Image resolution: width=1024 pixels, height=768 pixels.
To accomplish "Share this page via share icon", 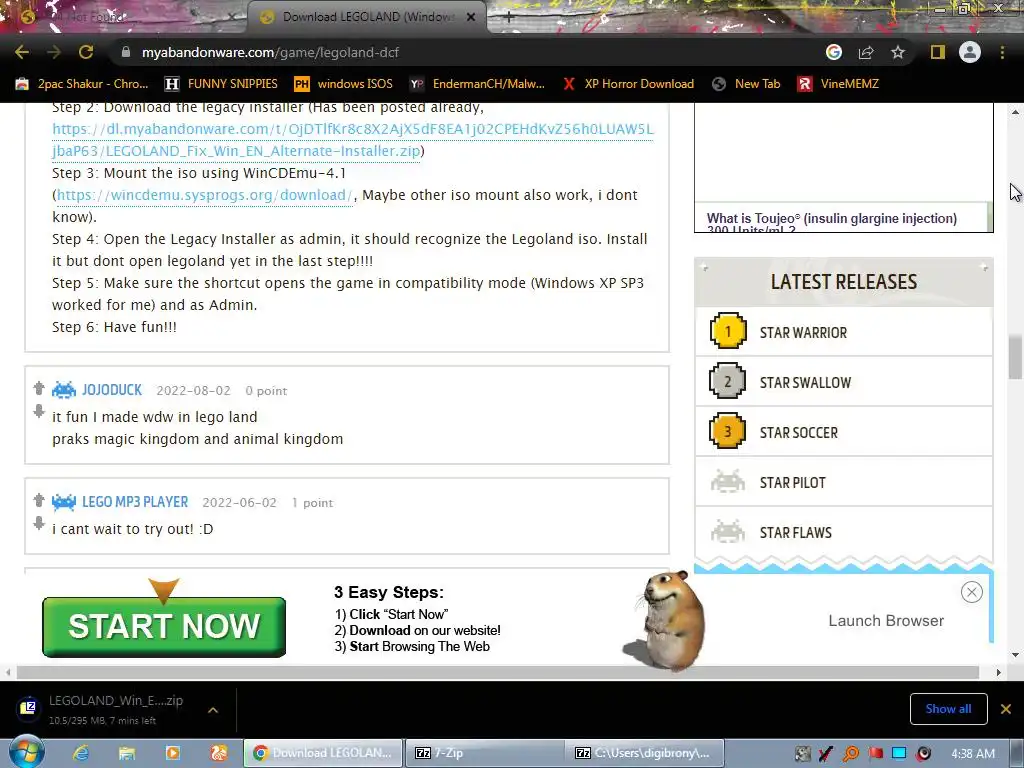I will click(866, 52).
